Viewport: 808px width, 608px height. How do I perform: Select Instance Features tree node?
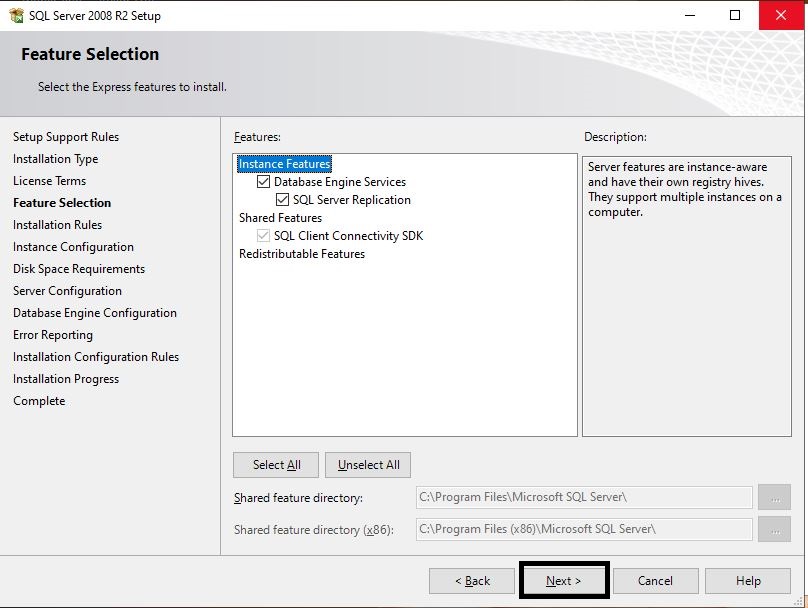[x=284, y=164]
